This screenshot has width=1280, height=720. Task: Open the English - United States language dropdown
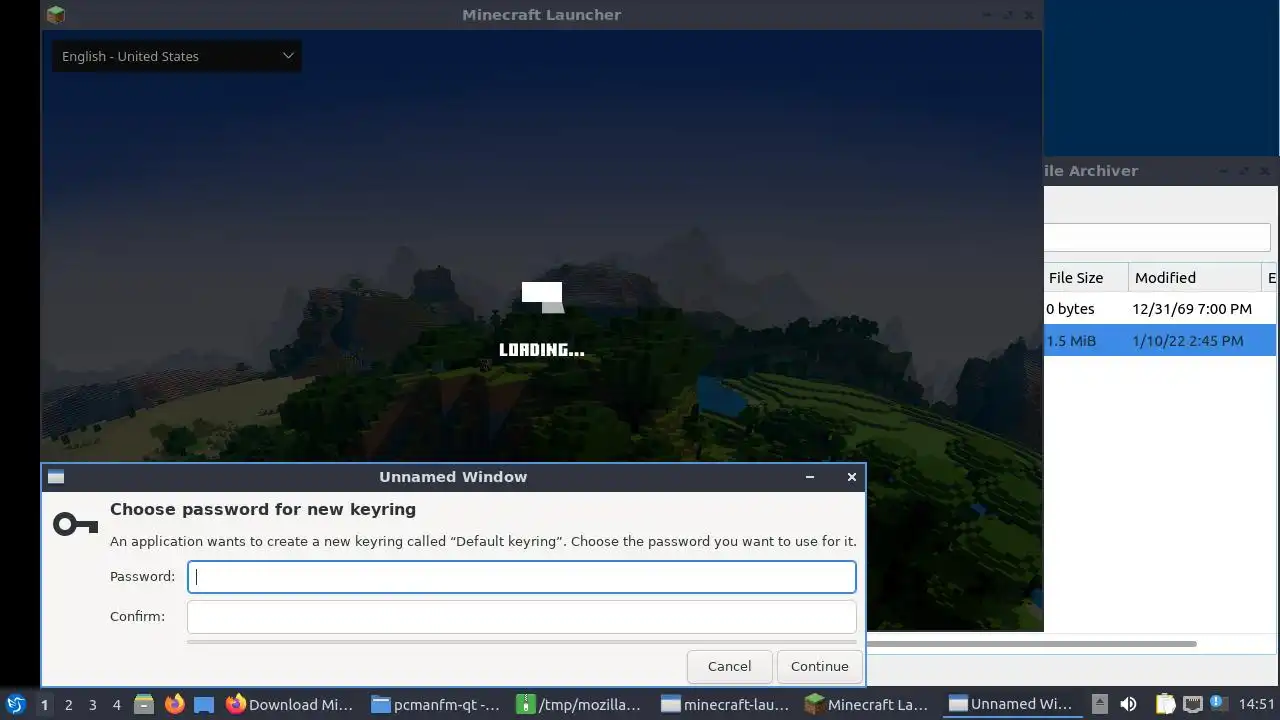[177, 56]
